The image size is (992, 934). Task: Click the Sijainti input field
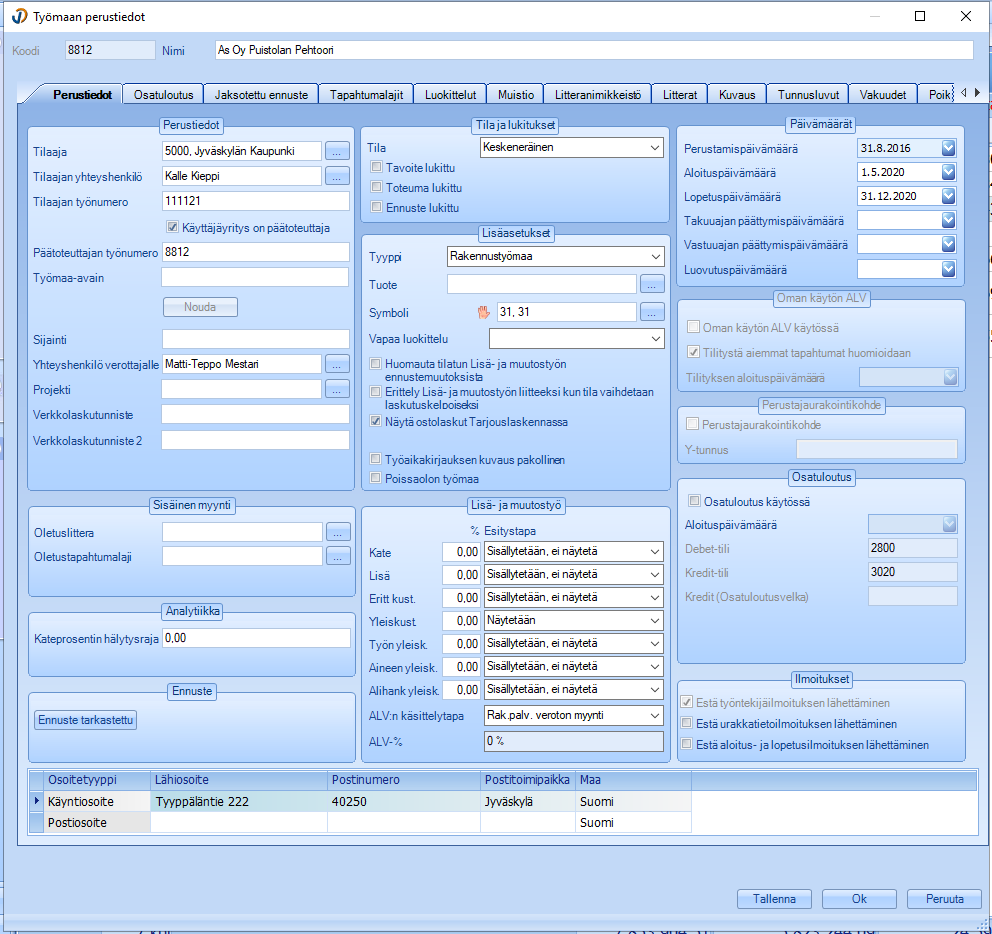[x=255, y=339]
